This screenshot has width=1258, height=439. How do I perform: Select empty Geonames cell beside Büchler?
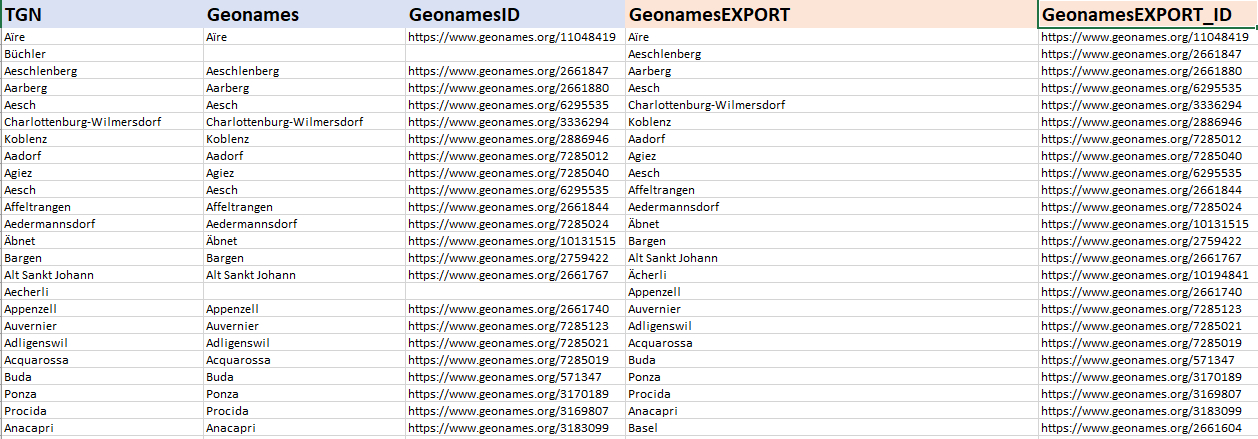pyautogui.click(x=303, y=54)
